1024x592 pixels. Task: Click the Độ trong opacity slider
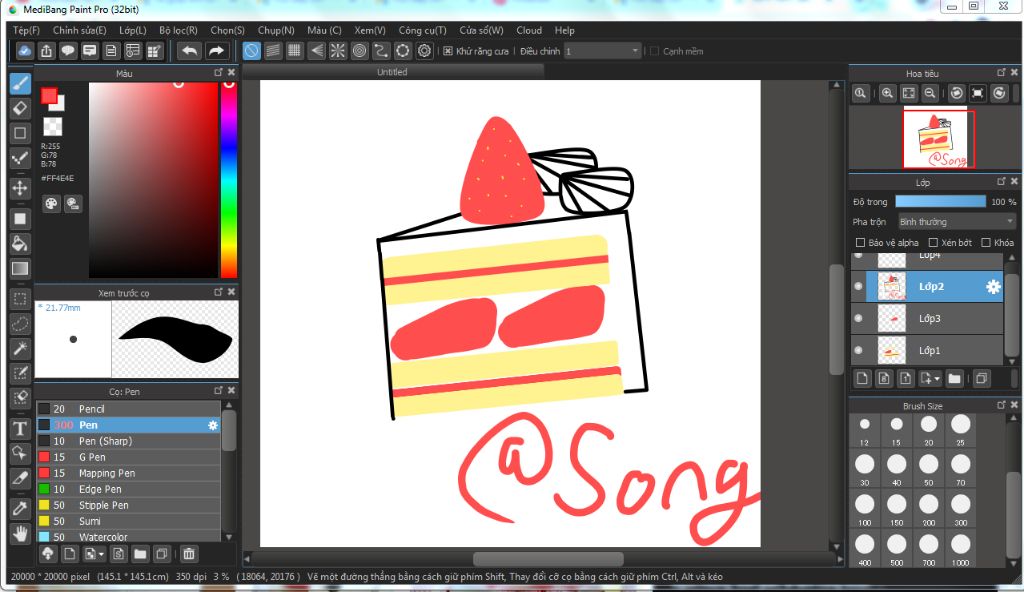[940, 202]
